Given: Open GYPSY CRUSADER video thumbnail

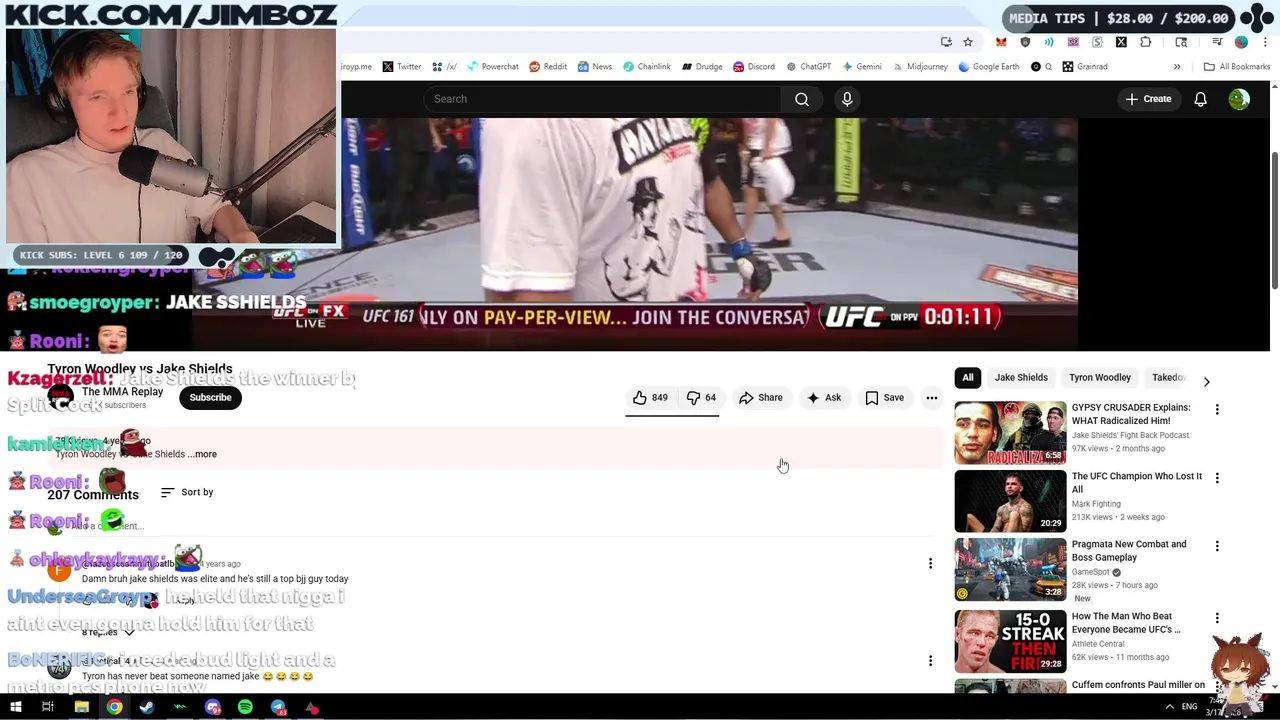Looking at the screenshot, I should (x=1010, y=433).
